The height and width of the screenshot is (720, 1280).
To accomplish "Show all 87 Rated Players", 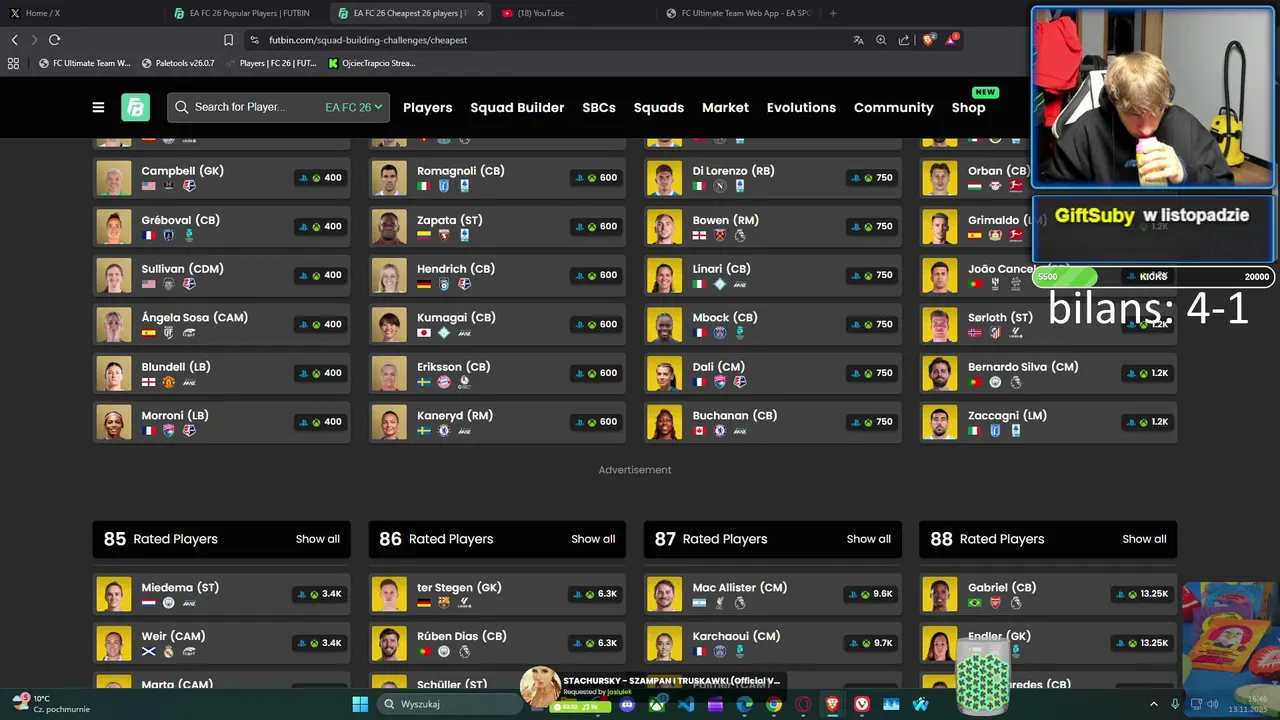I will pos(868,539).
